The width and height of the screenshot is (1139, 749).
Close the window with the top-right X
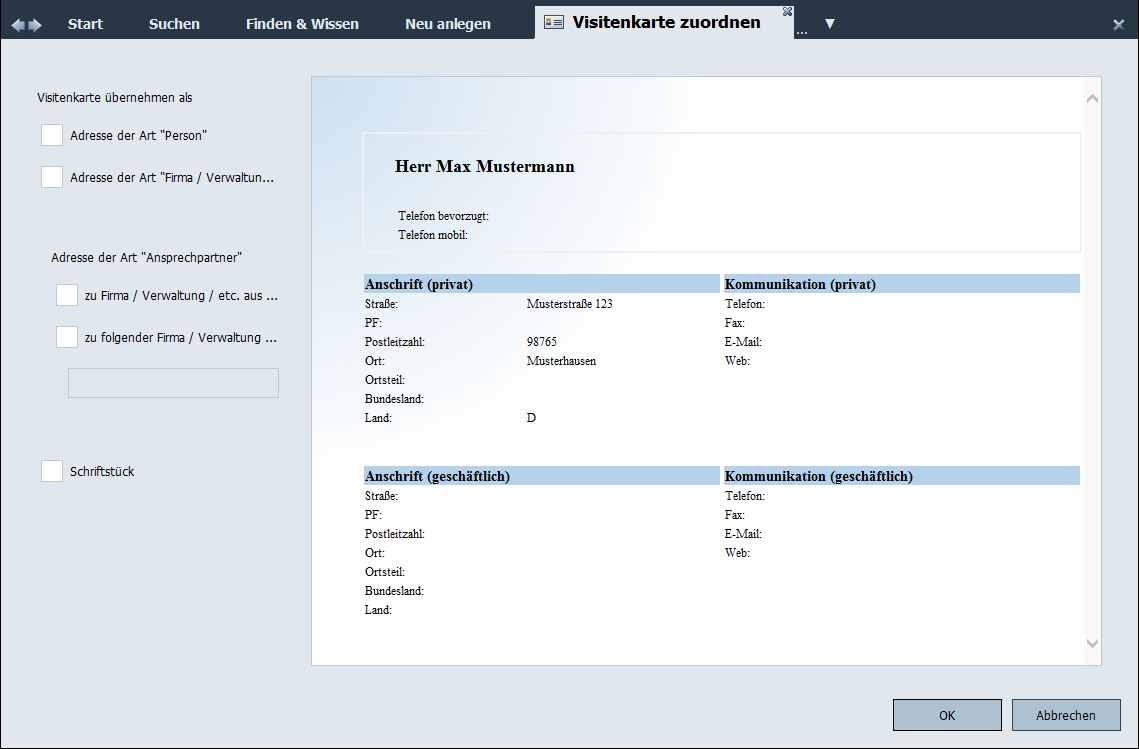click(1118, 24)
